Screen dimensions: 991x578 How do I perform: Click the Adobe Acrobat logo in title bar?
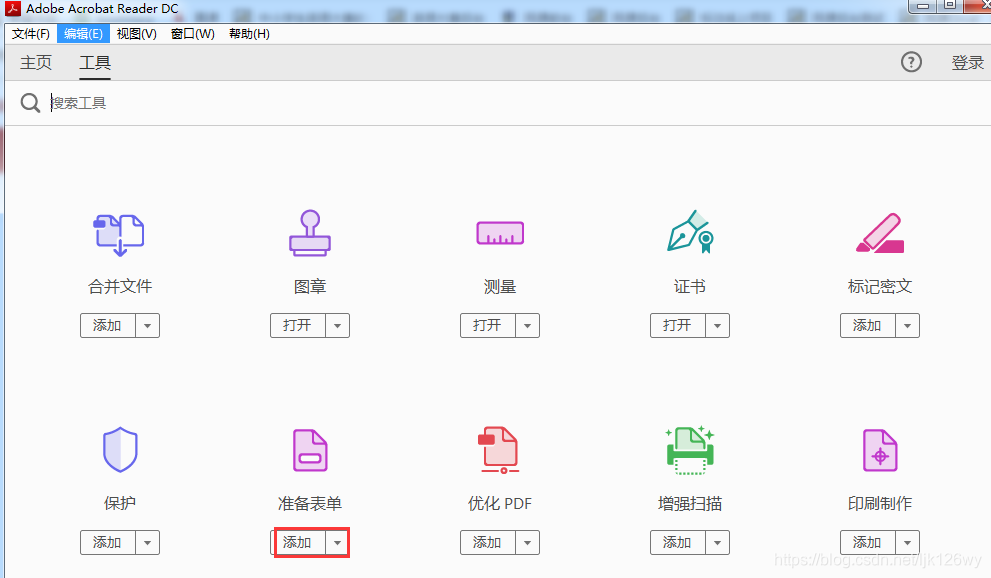(13, 8)
